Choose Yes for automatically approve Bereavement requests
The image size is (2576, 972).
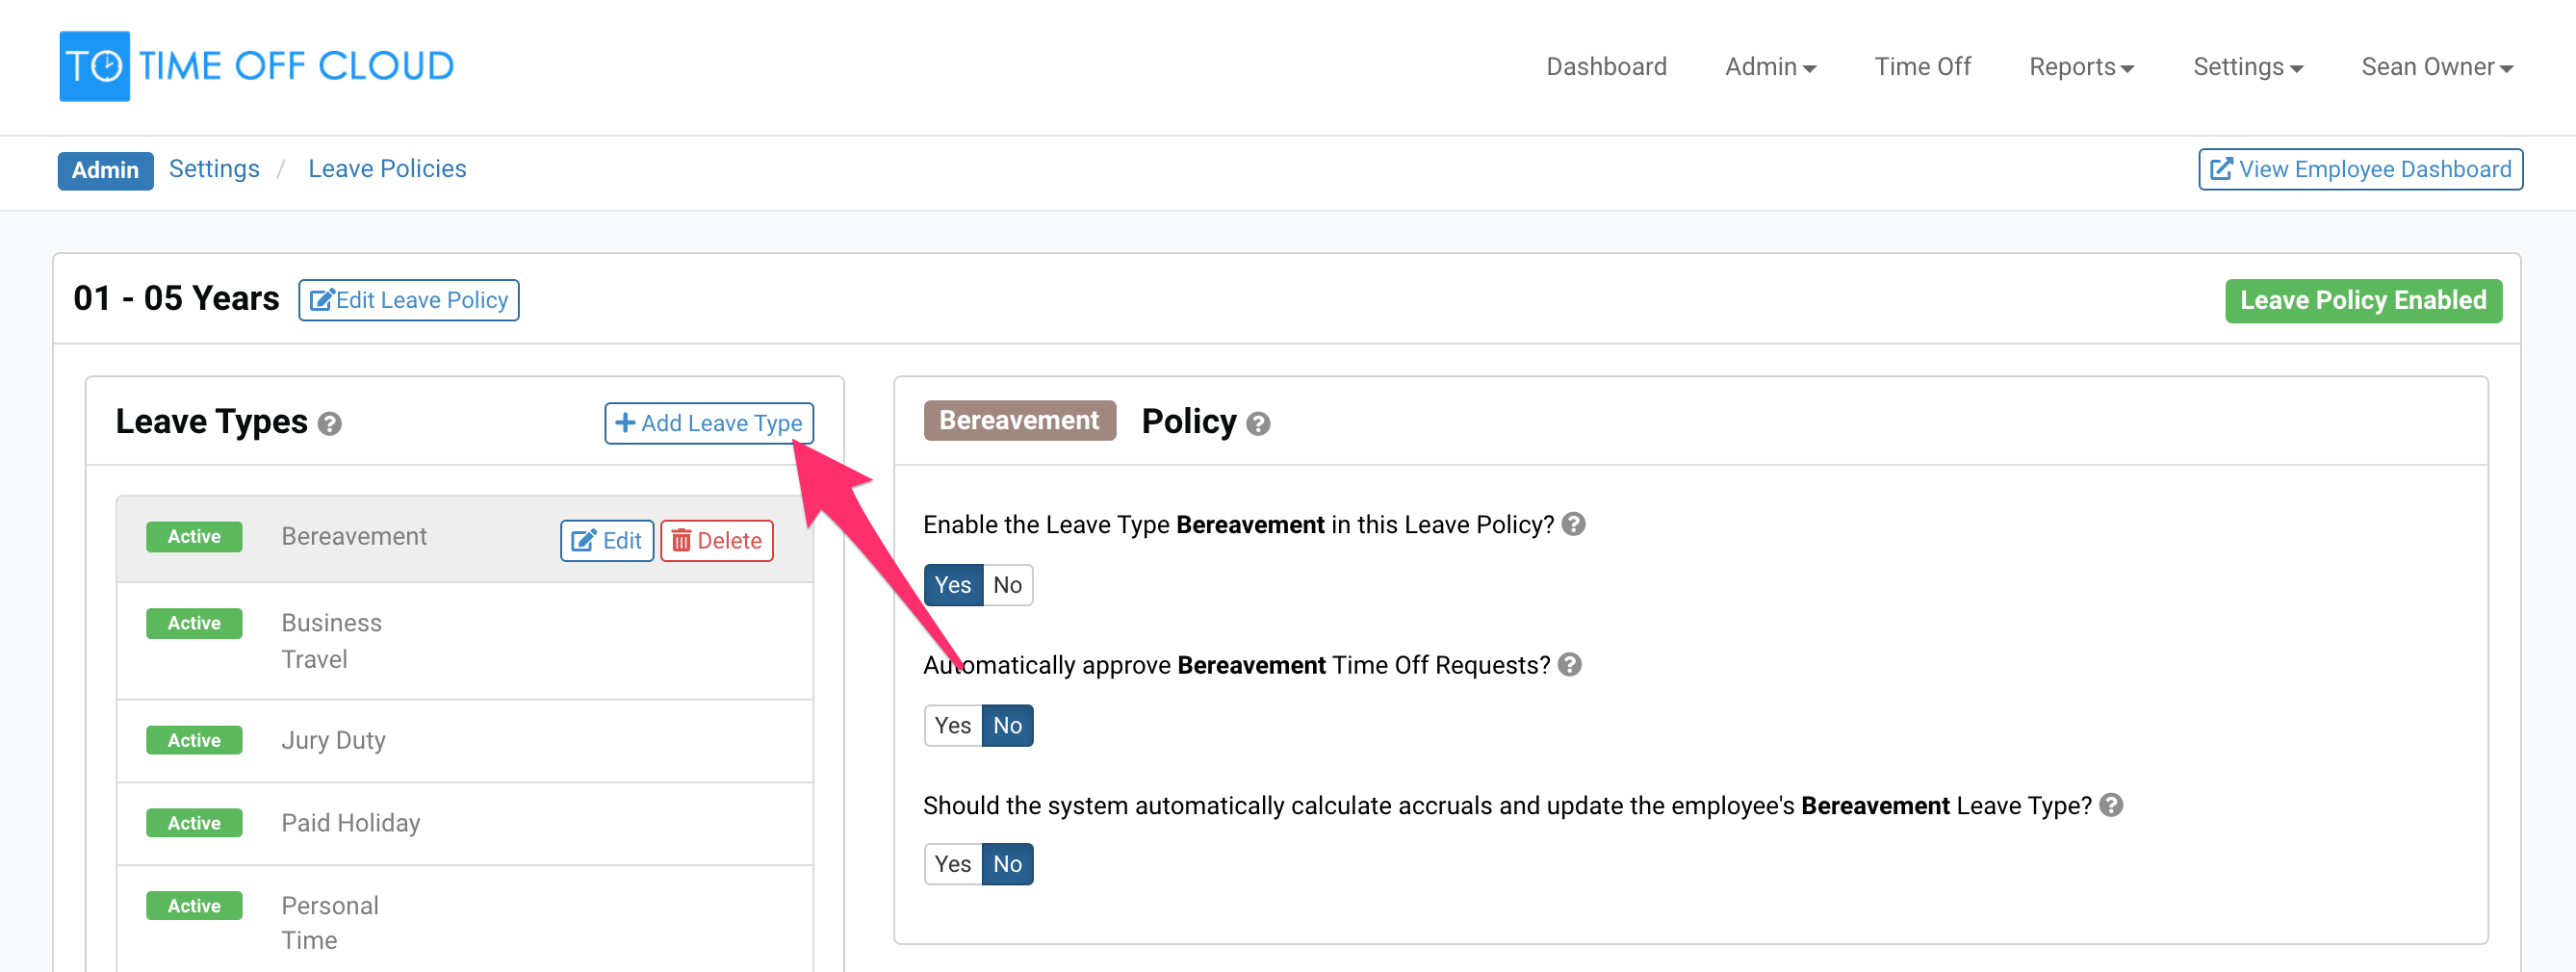pyautogui.click(x=953, y=726)
